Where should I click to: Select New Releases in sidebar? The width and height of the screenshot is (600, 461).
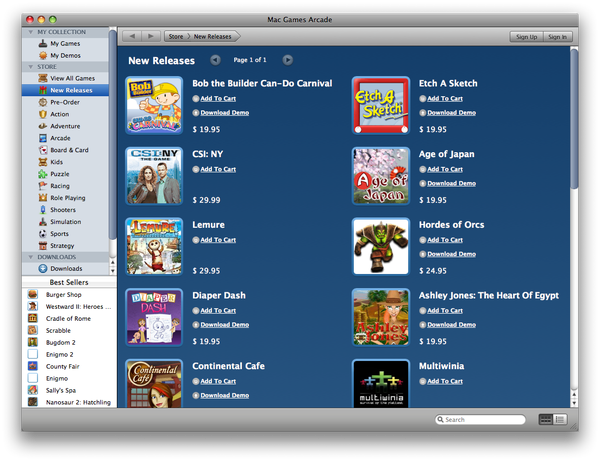pyautogui.click(x=65, y=90)
